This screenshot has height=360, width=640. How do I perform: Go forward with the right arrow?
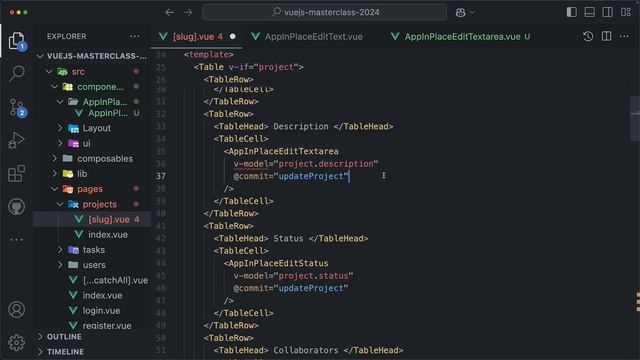tap(188, 13)
